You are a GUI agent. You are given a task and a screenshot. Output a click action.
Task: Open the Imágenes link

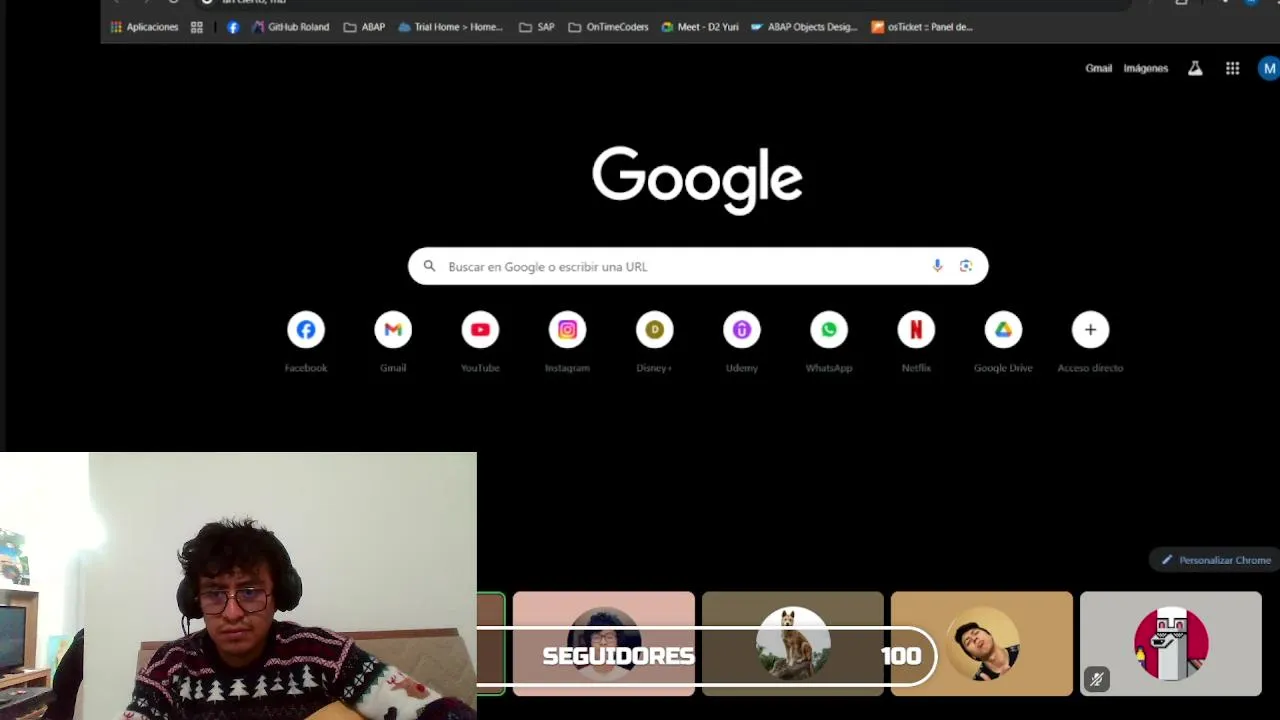1145,68
